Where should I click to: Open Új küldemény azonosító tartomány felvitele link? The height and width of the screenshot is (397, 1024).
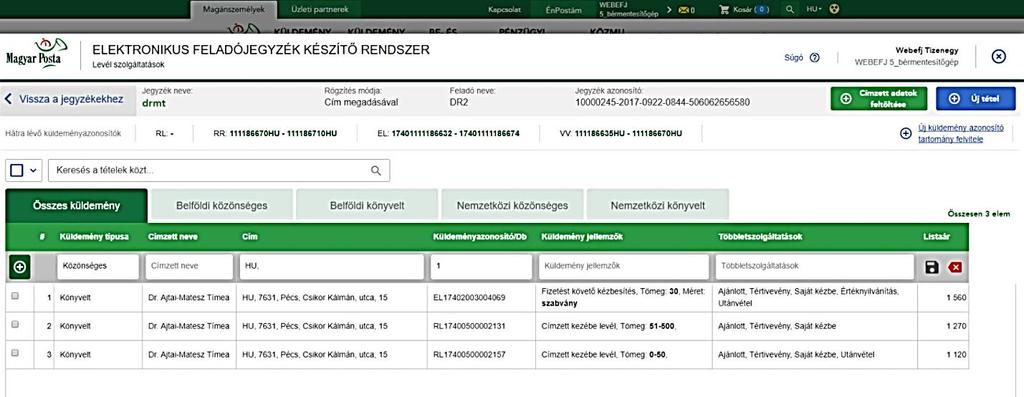[961, 133]
